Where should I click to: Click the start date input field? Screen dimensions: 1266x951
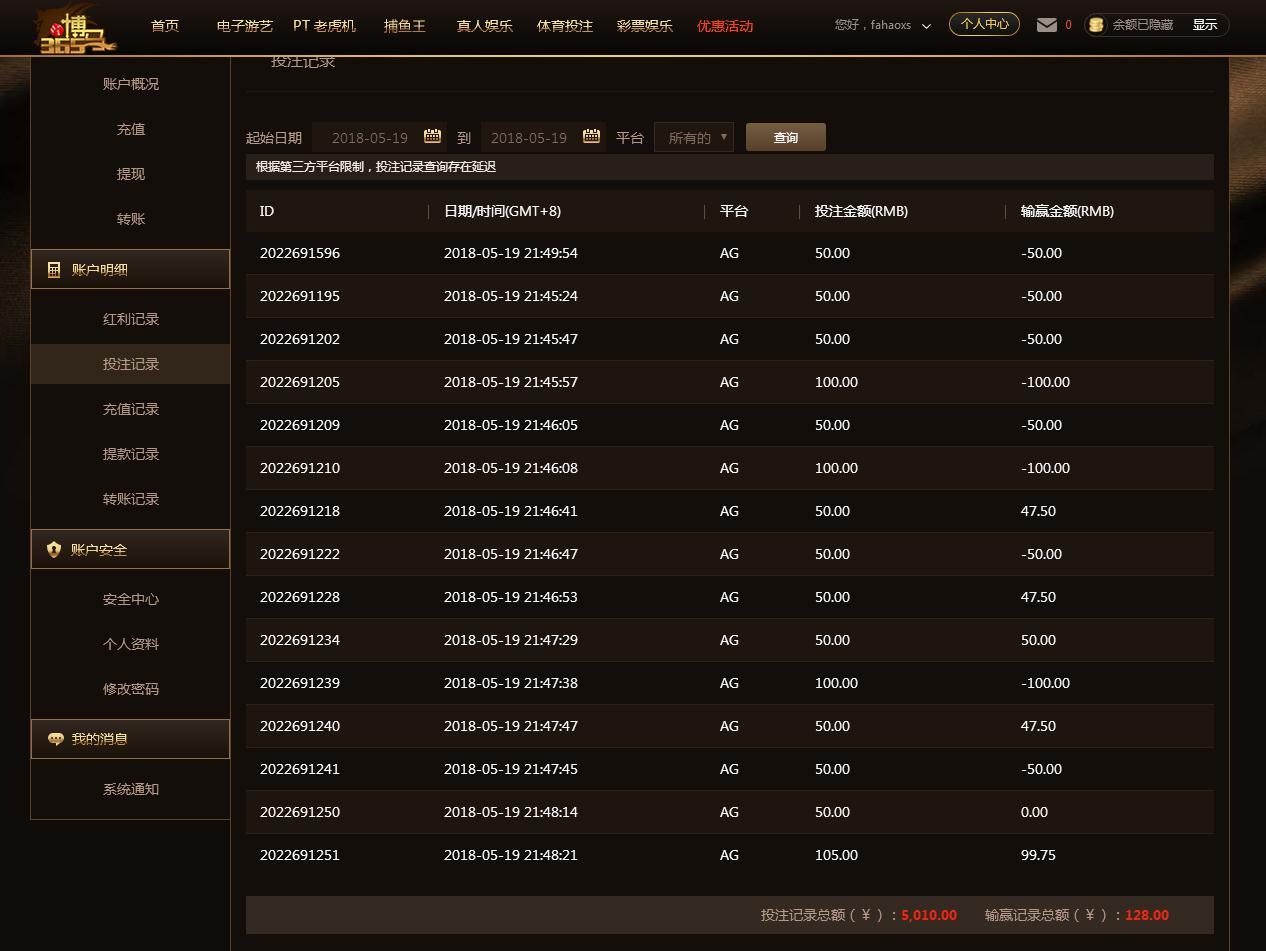(x=379, y=137)
